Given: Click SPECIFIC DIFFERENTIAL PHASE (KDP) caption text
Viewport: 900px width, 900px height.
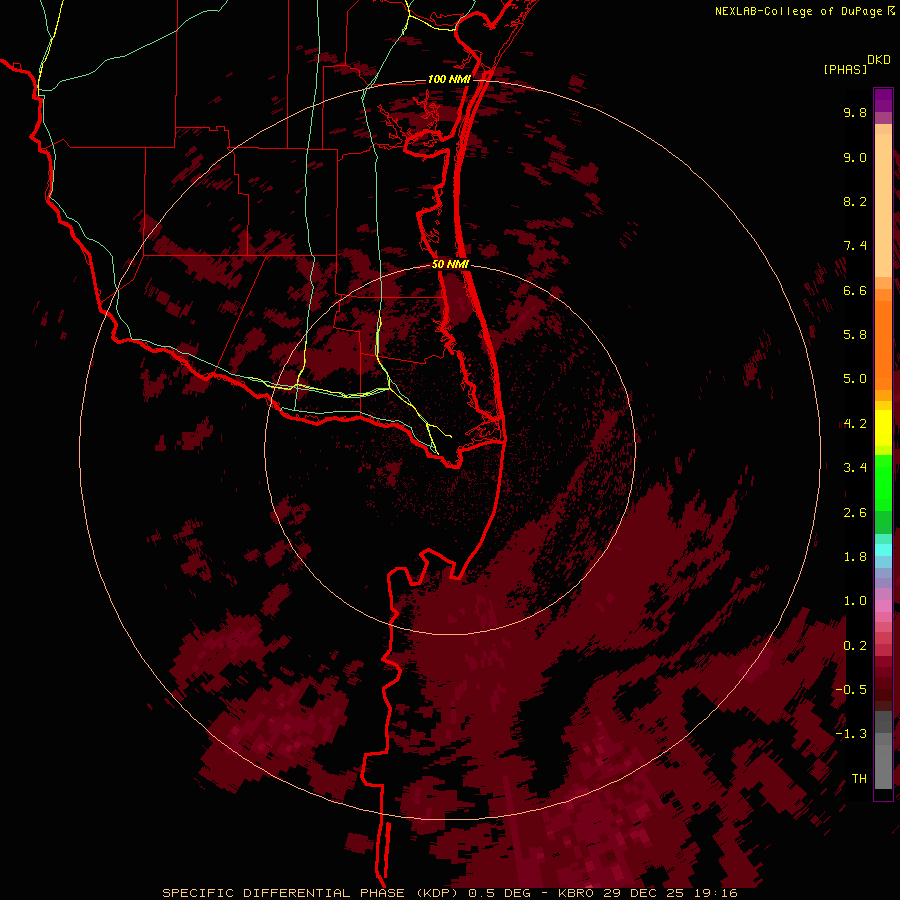Looking at the screenshot, I should click(312, 893).
